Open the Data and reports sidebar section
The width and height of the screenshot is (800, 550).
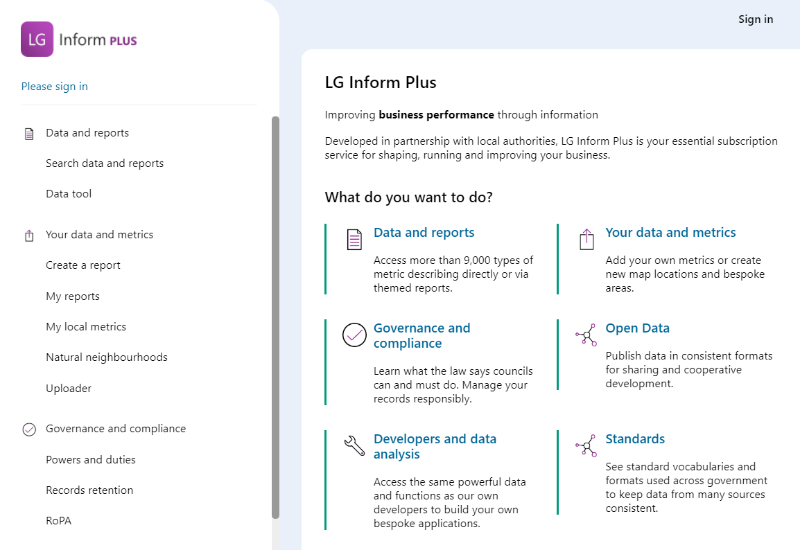coord(87,133)
